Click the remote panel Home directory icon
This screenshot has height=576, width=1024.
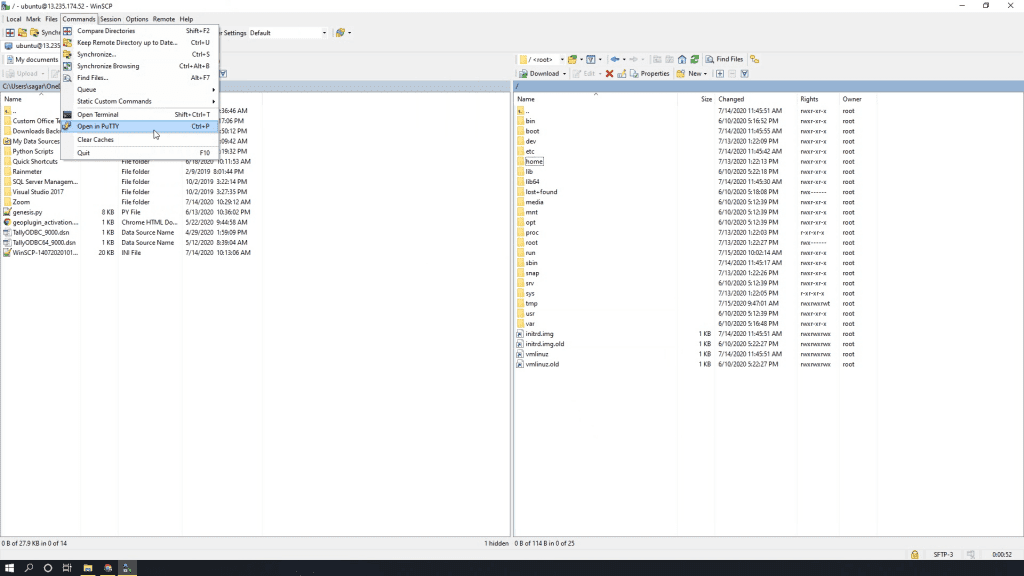682,59
